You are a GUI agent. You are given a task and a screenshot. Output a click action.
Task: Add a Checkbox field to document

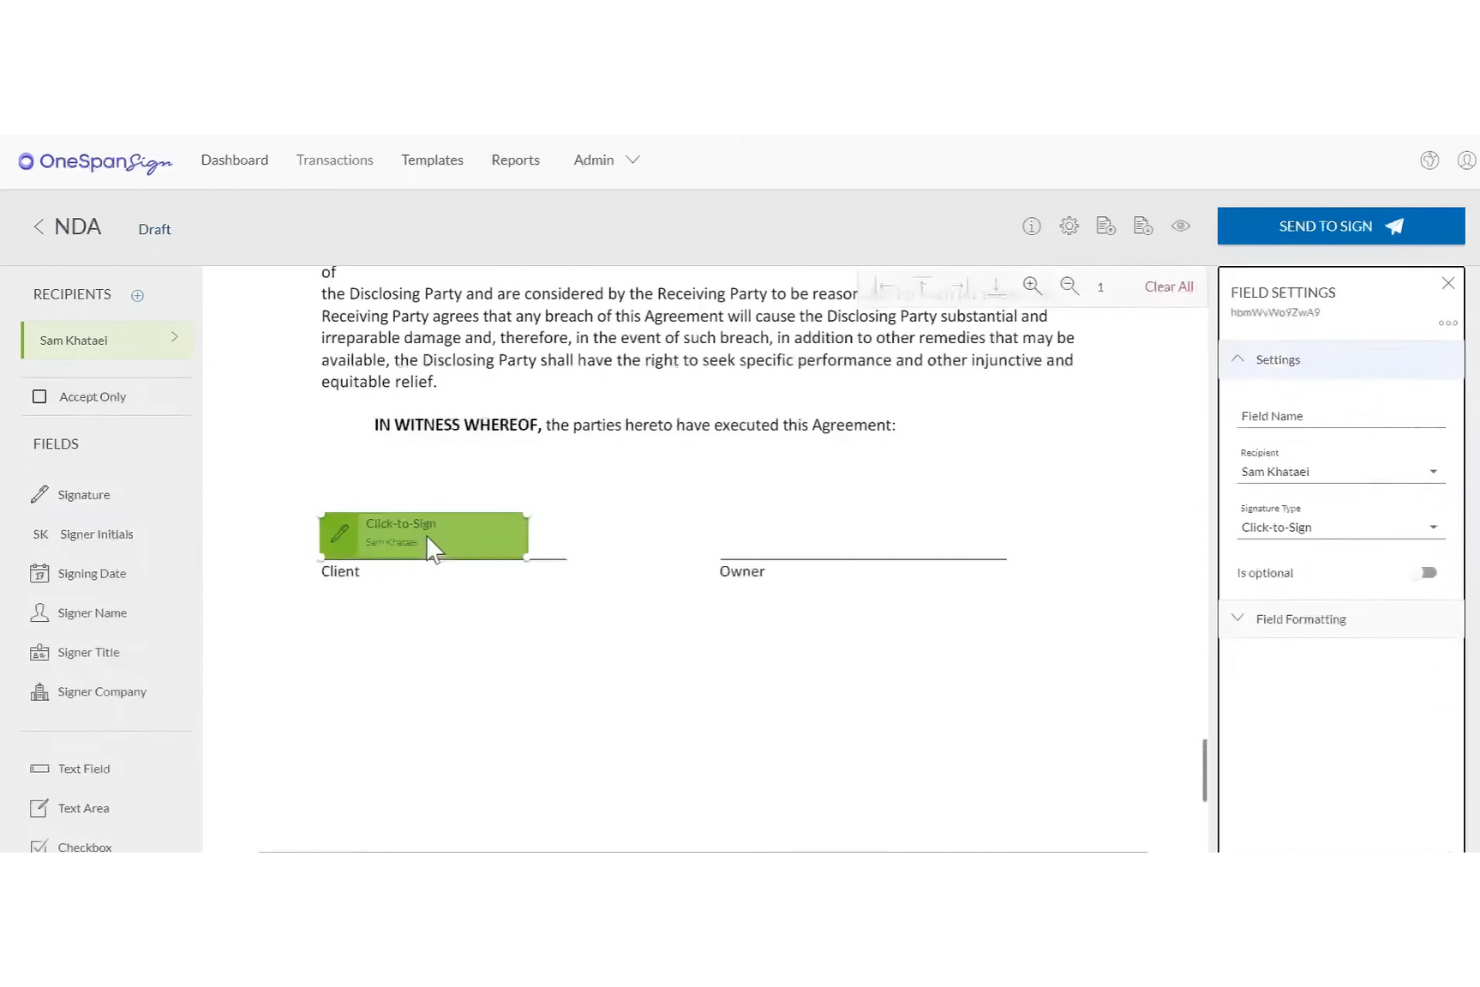pos(84,845)
